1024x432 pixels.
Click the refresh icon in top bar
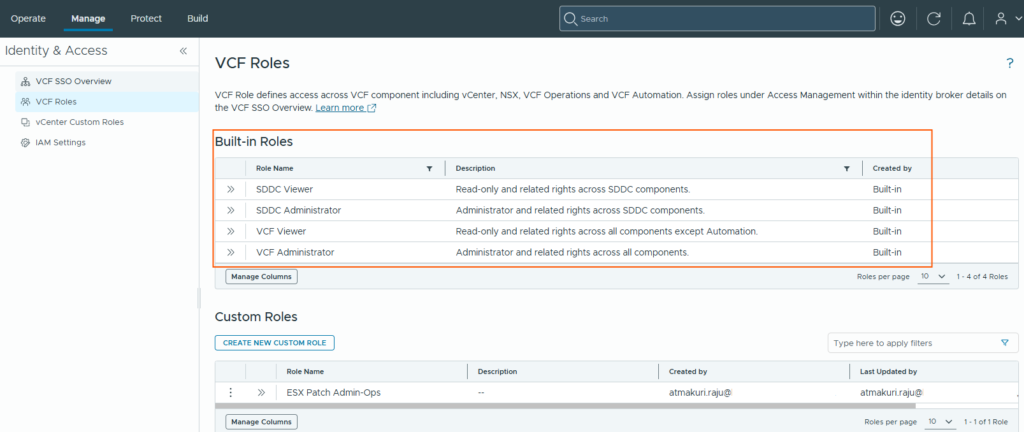(x=934, y=19)
